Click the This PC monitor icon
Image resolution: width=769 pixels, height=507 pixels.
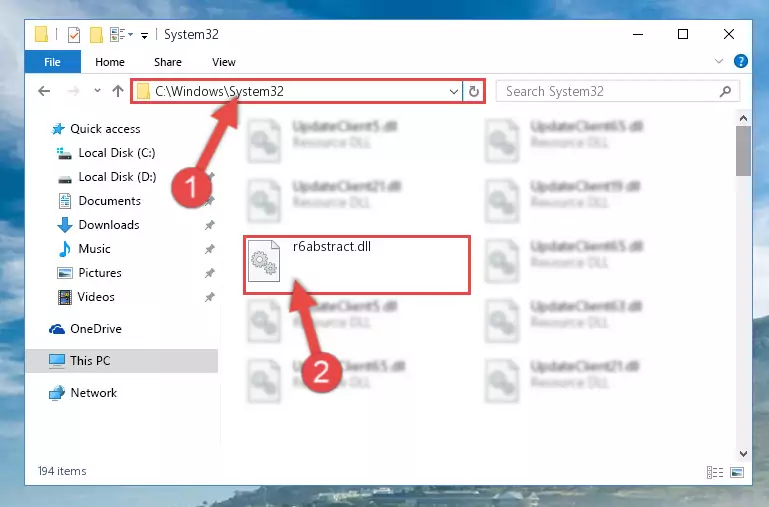[57, 361]
